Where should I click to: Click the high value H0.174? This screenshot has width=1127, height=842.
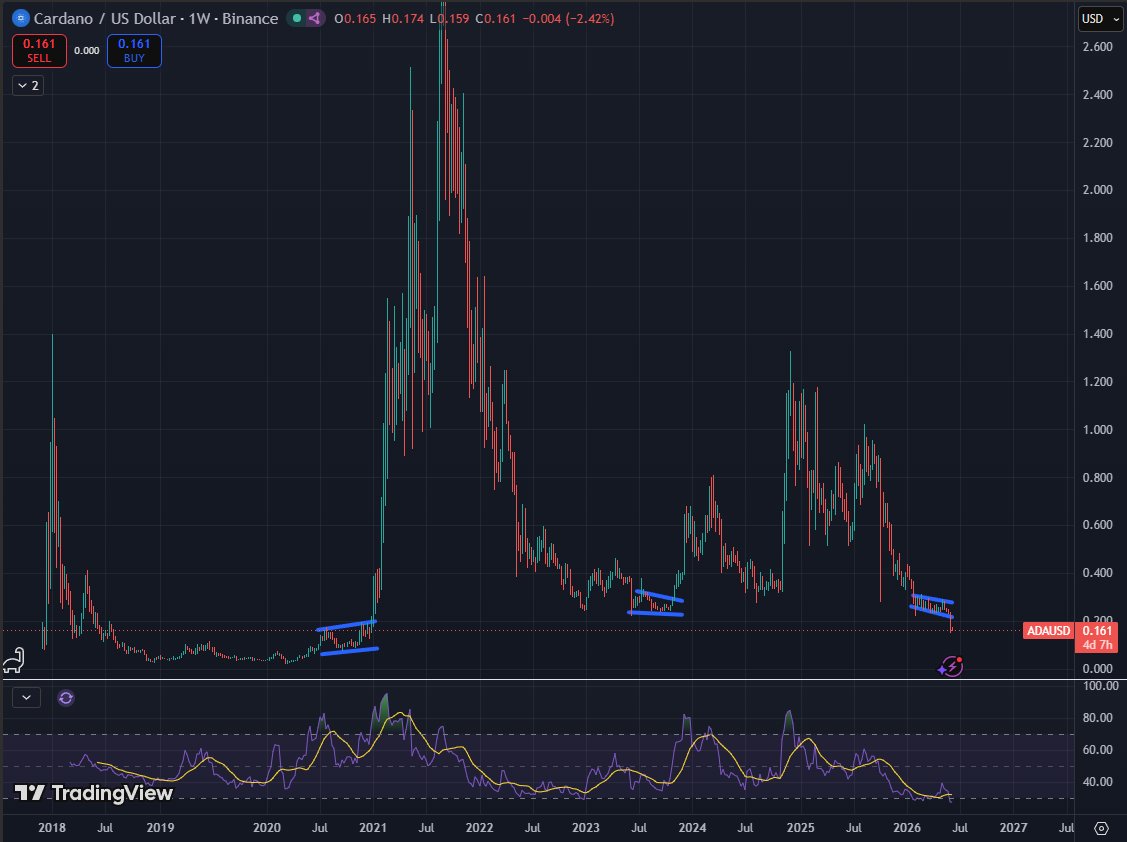402,19
